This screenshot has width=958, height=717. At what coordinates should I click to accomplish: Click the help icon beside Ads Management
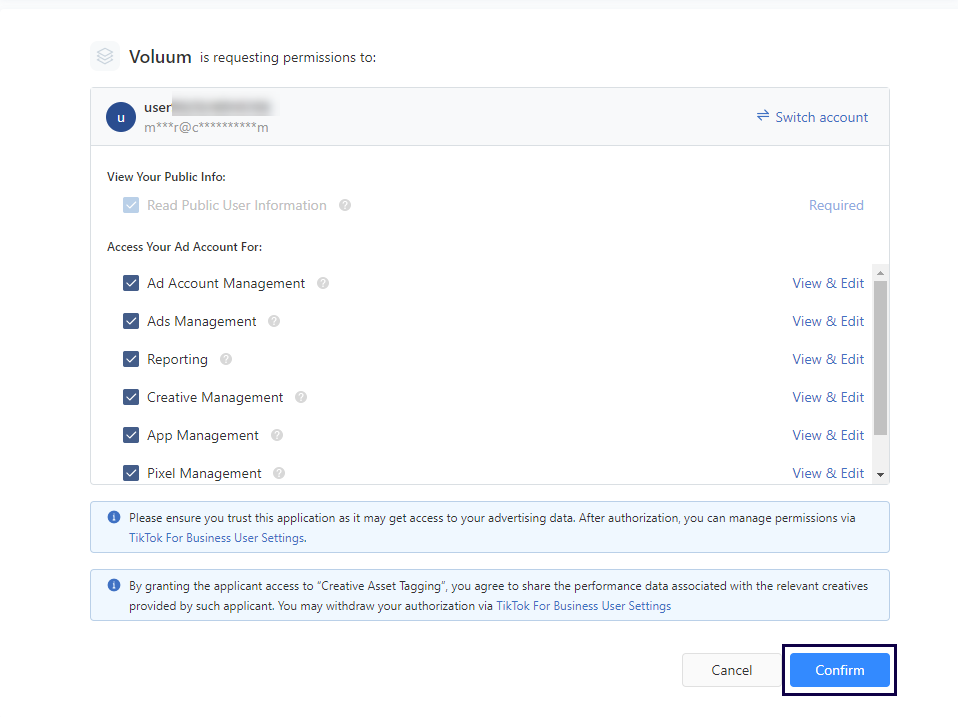pyautogui.click(x=274, y=321)
